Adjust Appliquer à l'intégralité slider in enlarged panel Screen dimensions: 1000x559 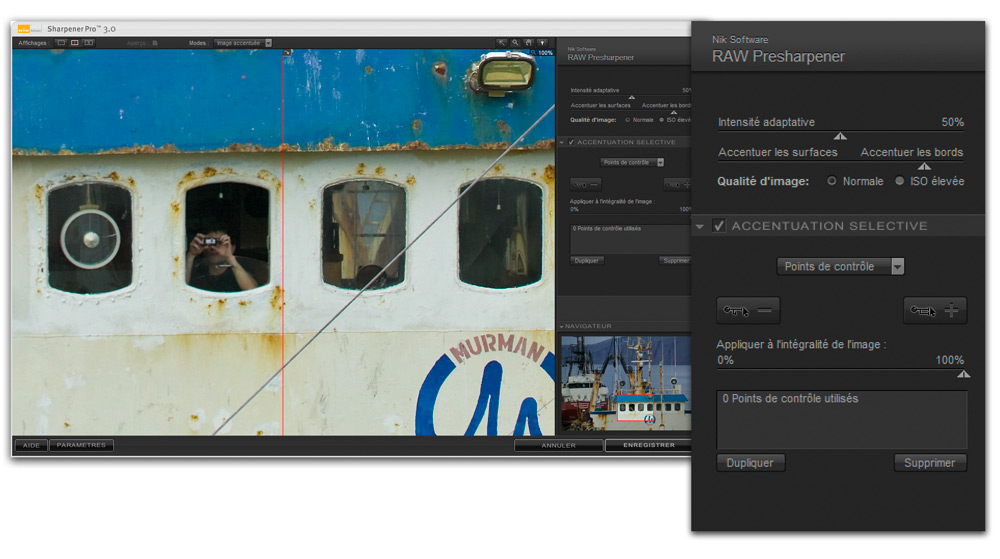[x=964, y=374]
